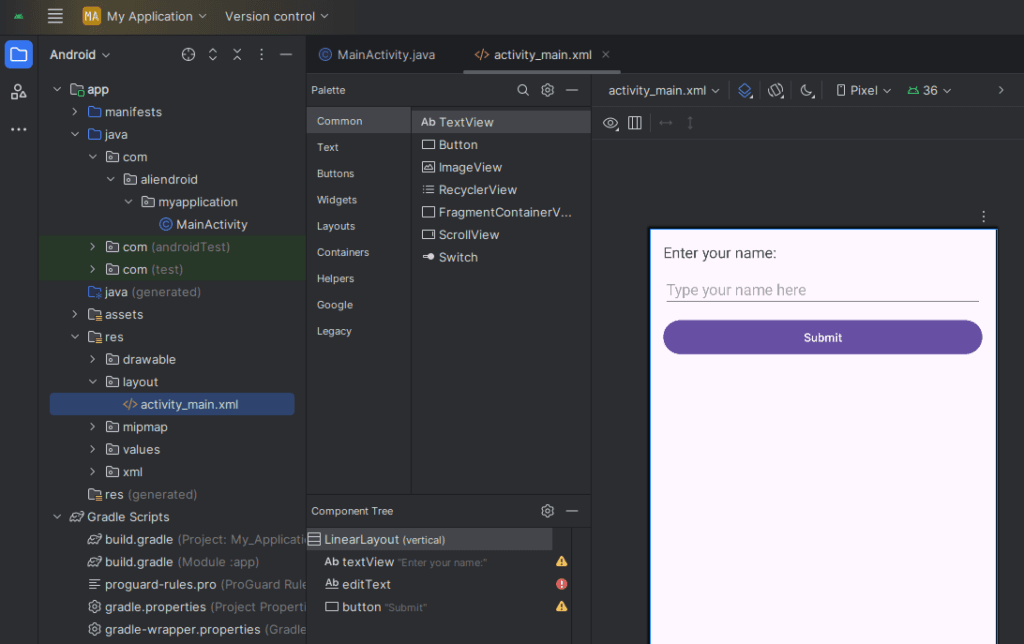Close the activity_main.xml tab

tap(605, 55)
